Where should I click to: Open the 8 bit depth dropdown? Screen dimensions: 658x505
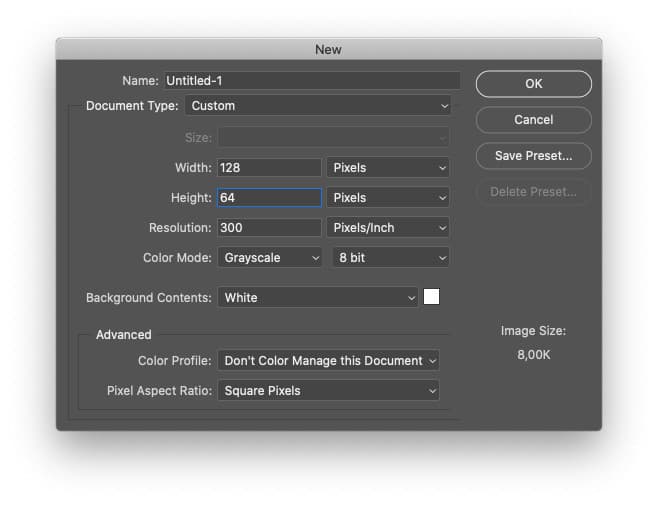click(391, 258)
